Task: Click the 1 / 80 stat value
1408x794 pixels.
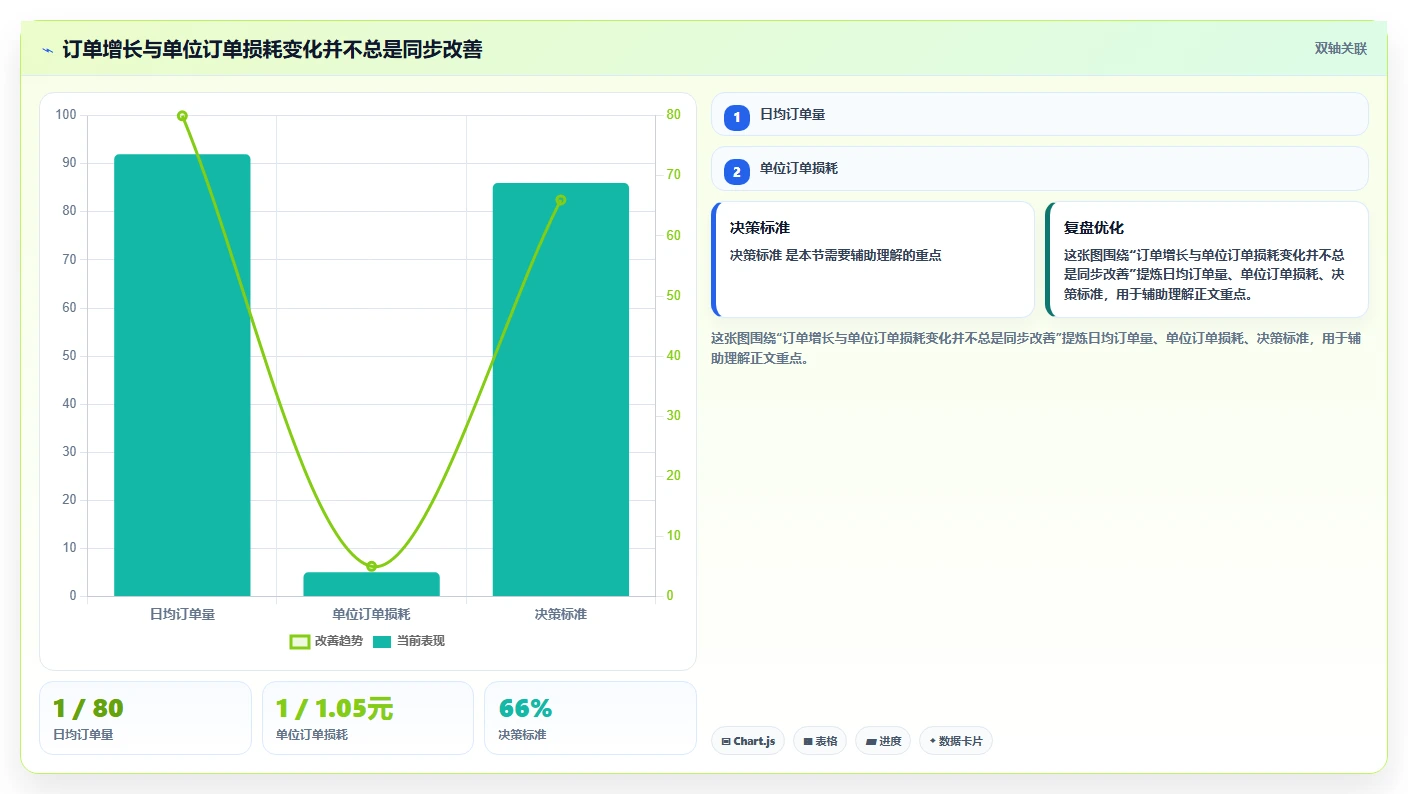Action: coord(88,708)
